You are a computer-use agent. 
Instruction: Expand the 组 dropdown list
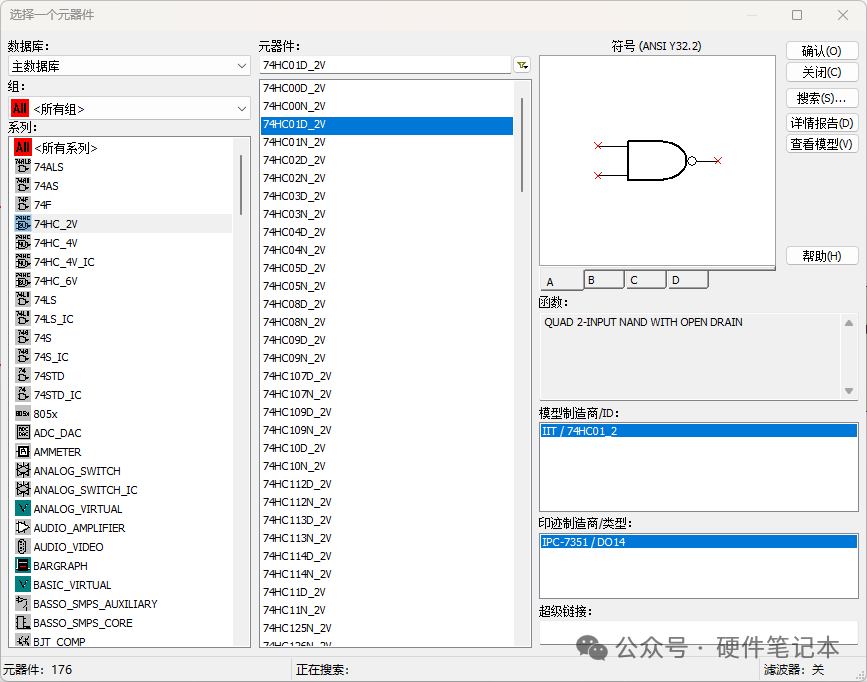tap(129, 108)
